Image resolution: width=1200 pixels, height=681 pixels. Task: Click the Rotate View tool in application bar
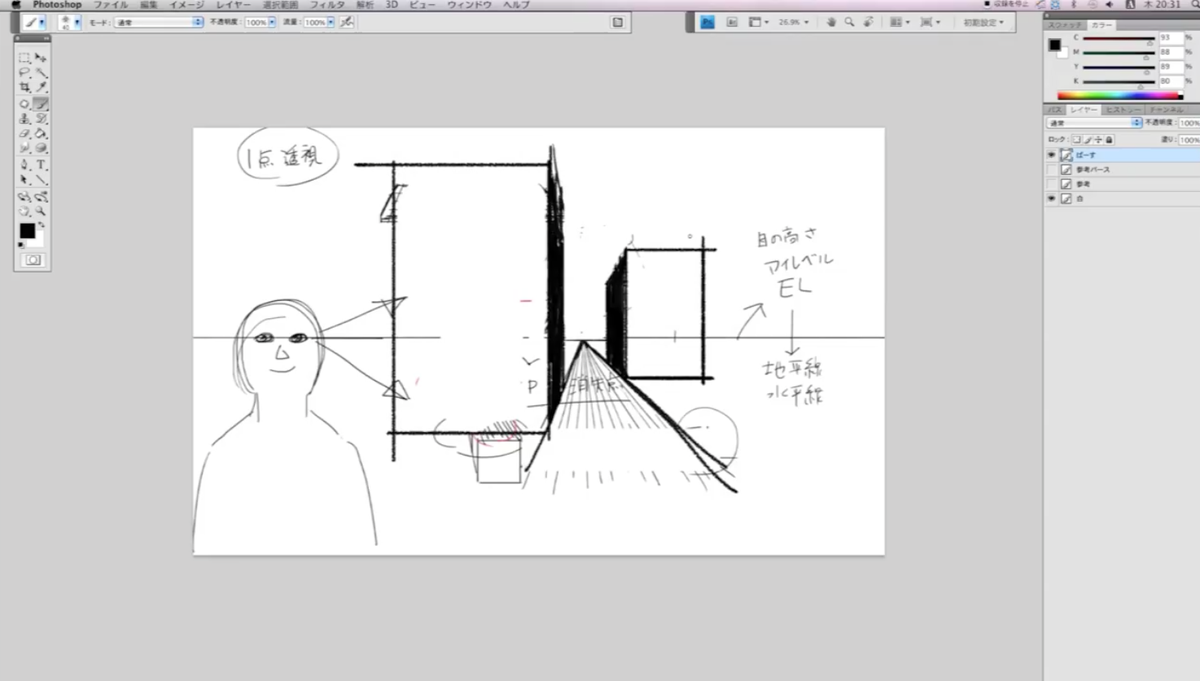(867, 22)
